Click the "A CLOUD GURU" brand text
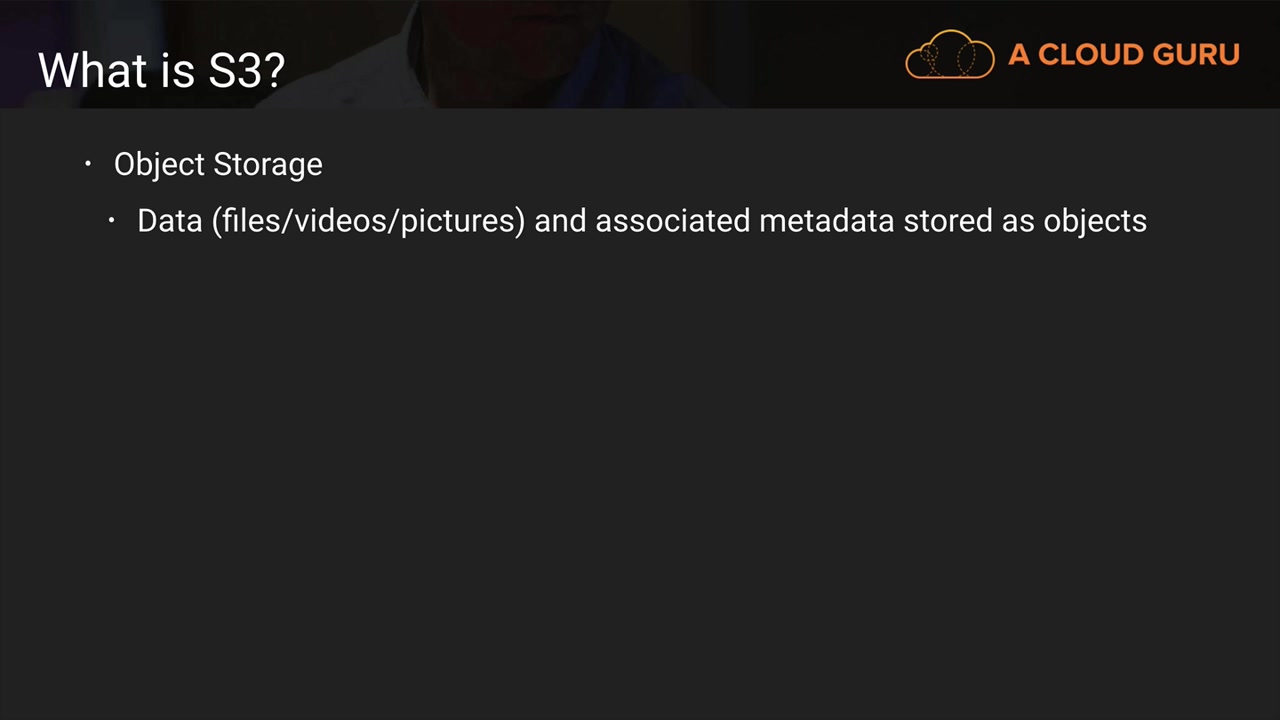 click(1124, 55)
